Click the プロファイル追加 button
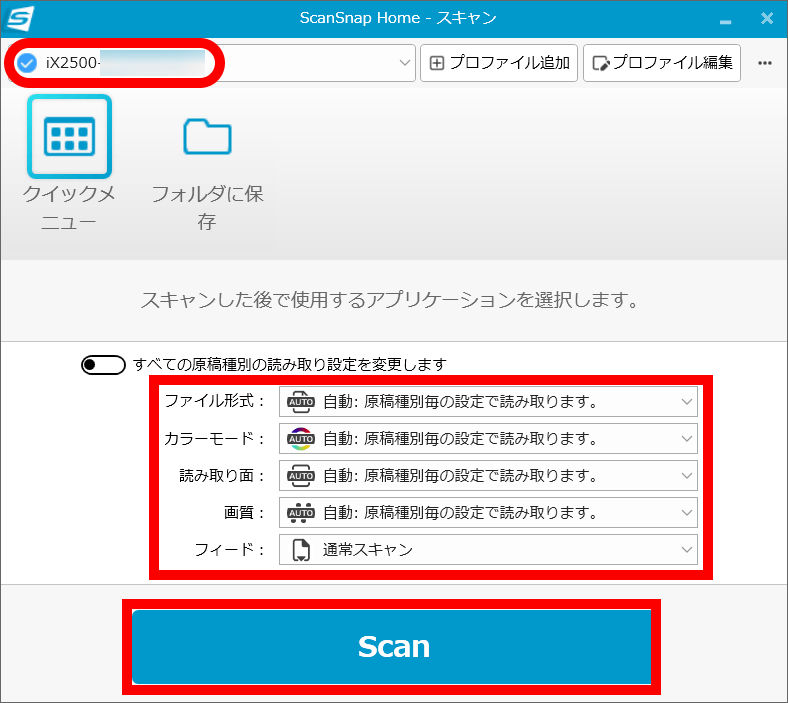The width and height of the screenshot is (788, 703). pos(499,63)
